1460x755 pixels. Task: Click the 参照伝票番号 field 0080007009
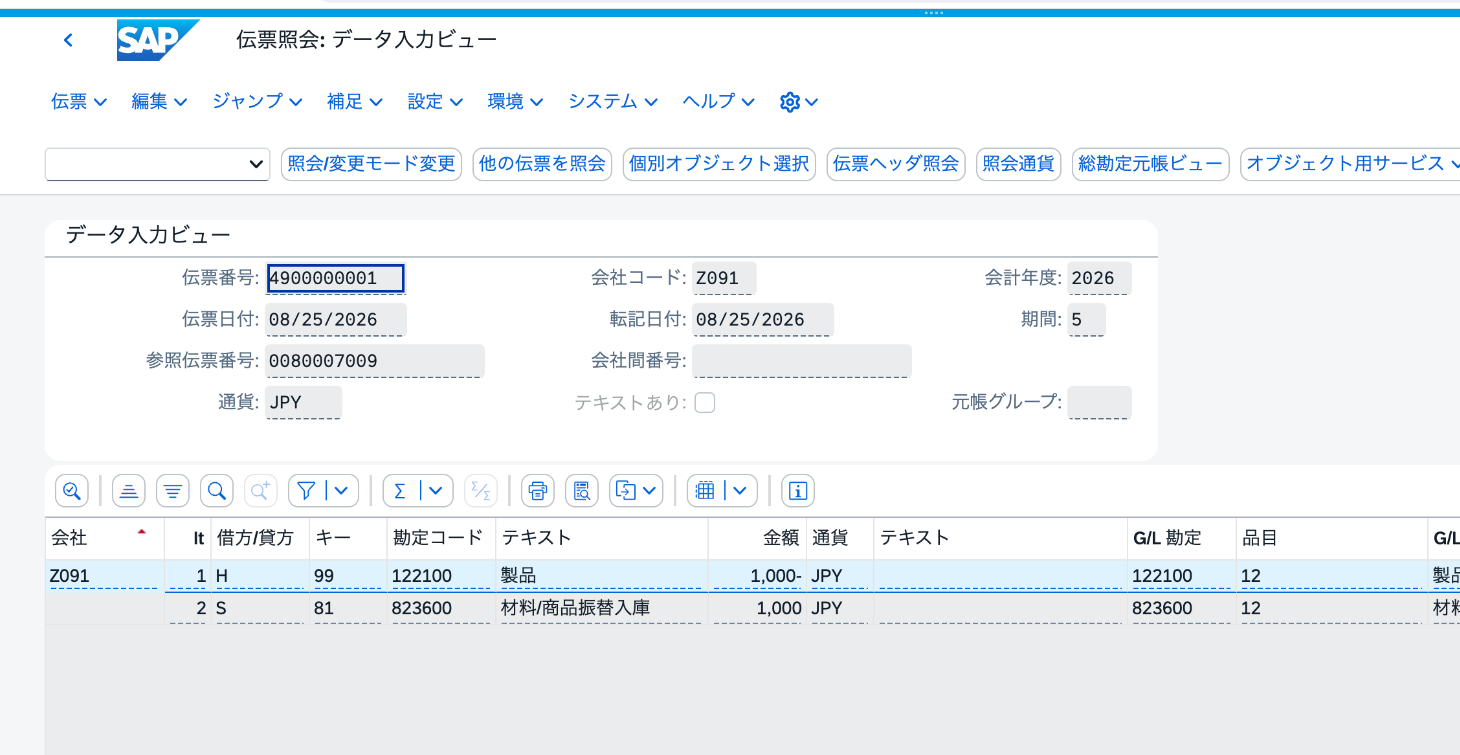(374, 361)
